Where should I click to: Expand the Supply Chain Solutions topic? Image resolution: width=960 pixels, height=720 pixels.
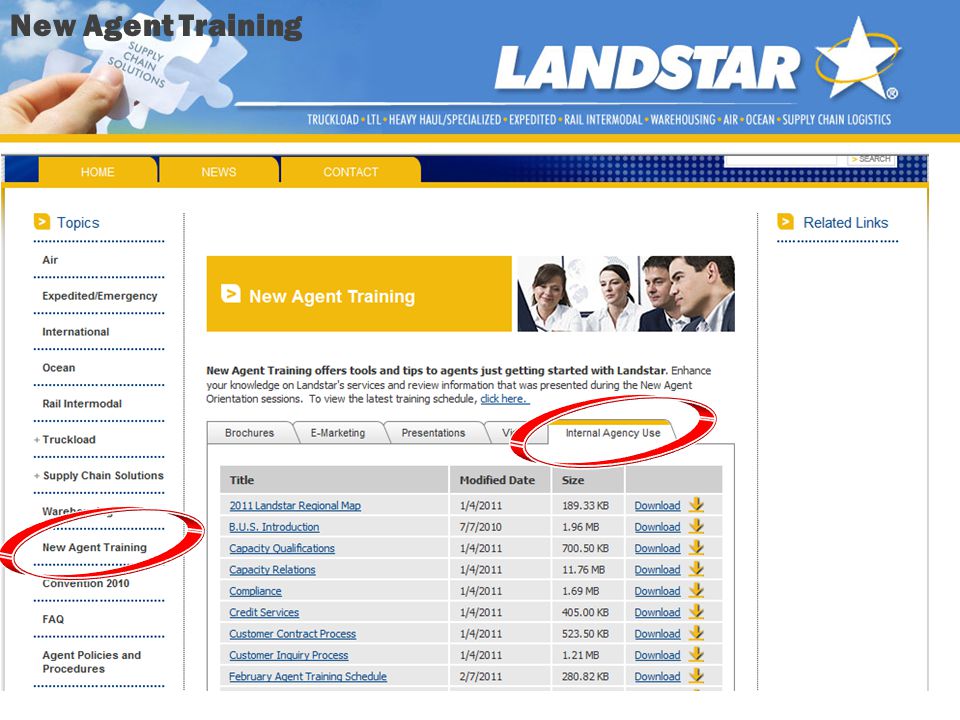[x=37, y=476]
